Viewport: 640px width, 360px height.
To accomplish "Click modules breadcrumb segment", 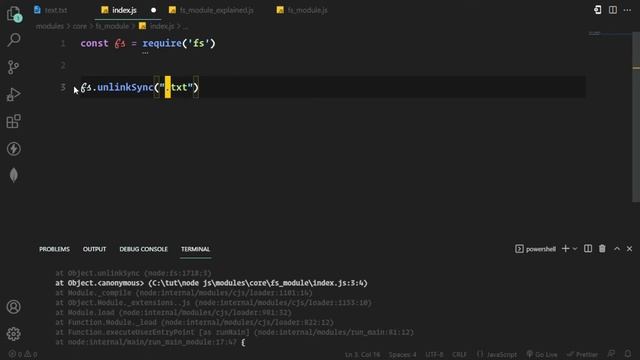I will (50, 26).
